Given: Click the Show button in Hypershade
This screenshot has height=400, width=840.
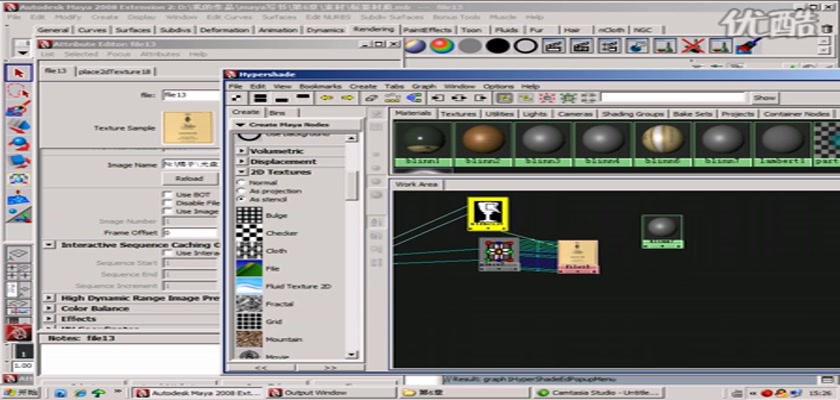Looking at the screenshot, I should [764, 98].
